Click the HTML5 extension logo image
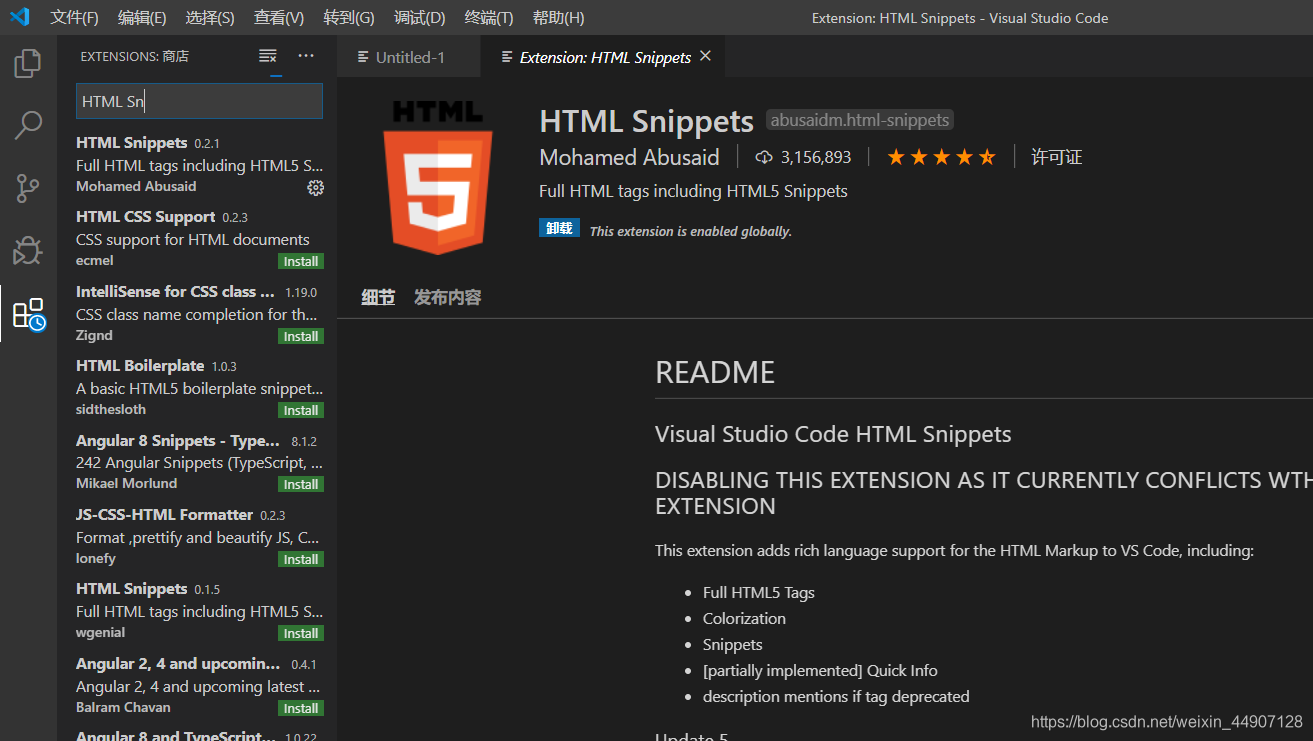The height and width of the screenshot is (741, 1313). point(438,177)
